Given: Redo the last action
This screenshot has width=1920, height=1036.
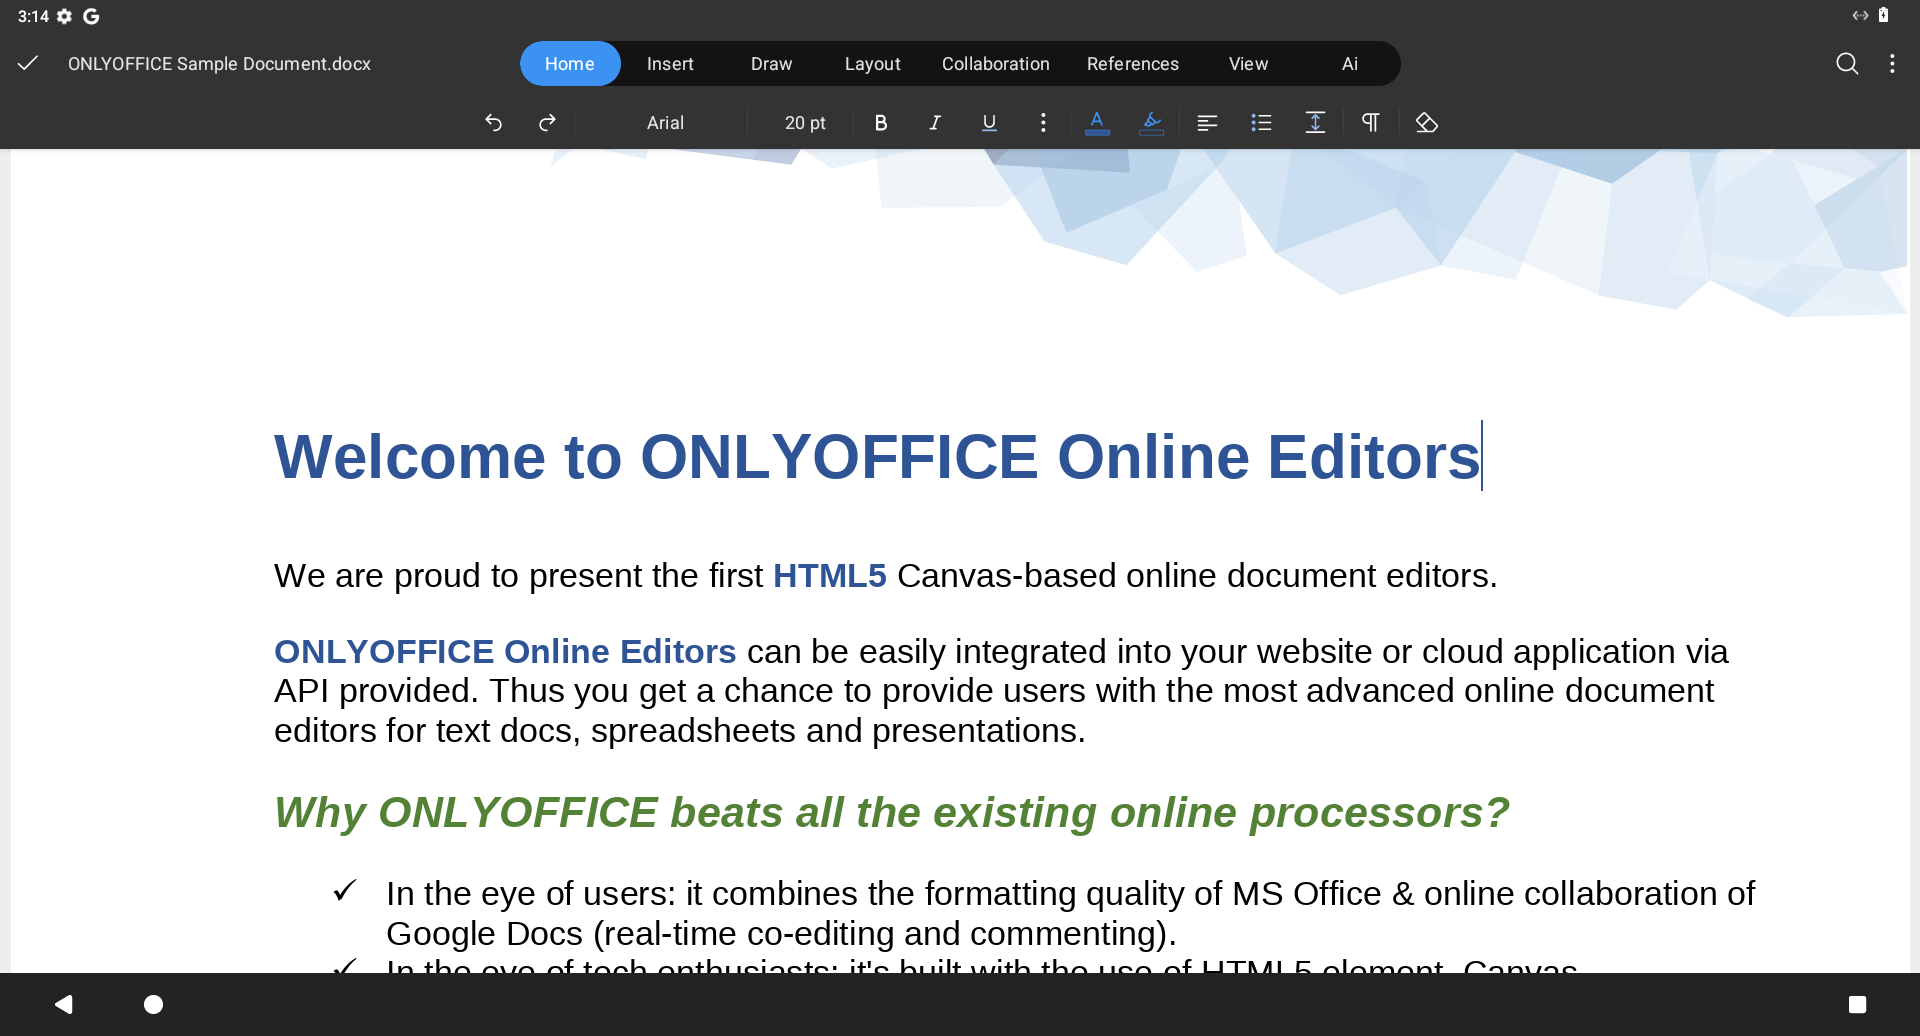Looking at the screenshot, I should [547, 122].
